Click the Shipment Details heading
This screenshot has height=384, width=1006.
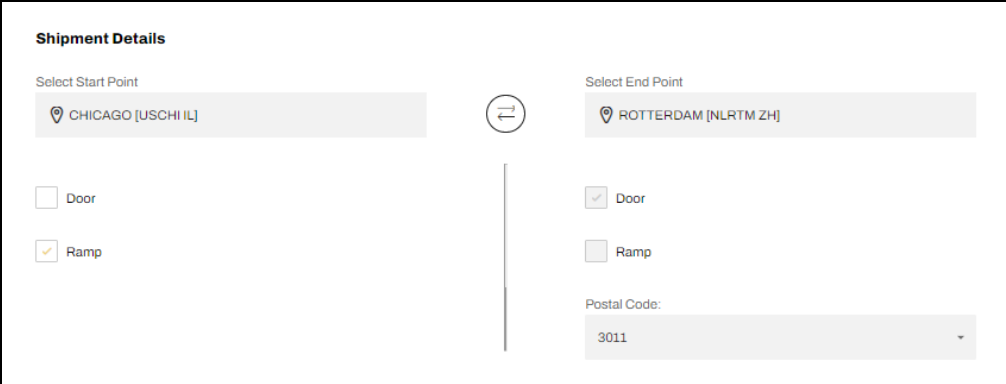click(101, 38)
